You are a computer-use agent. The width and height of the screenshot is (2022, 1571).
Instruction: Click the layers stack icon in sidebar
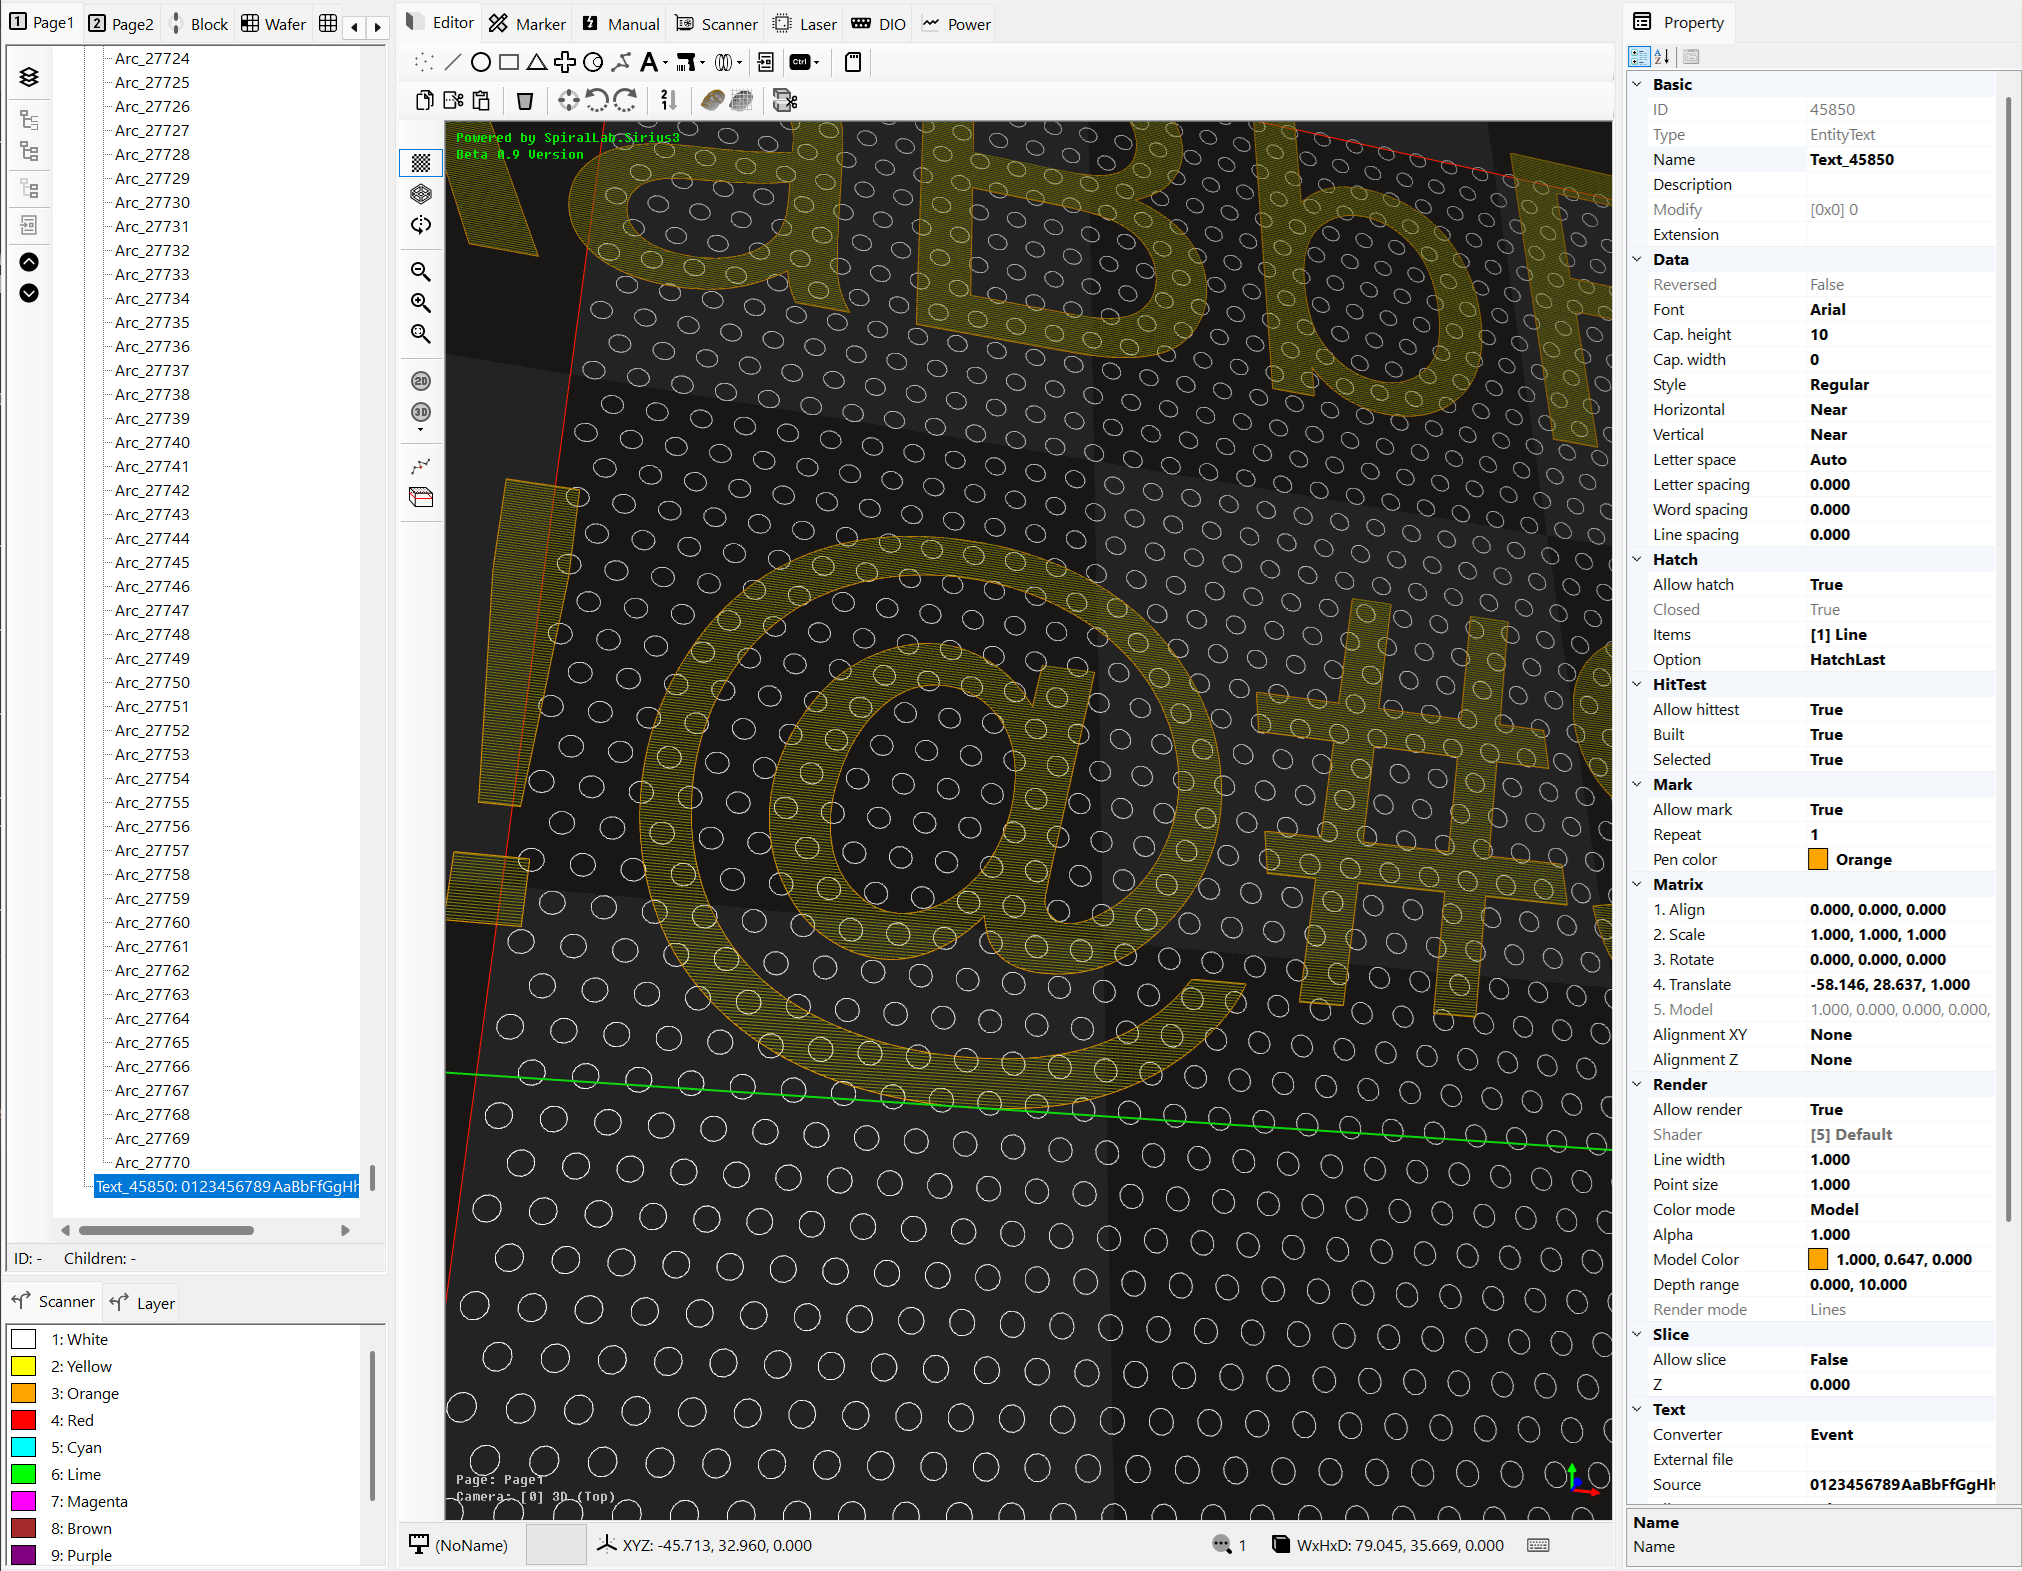(x=29, y=77)
